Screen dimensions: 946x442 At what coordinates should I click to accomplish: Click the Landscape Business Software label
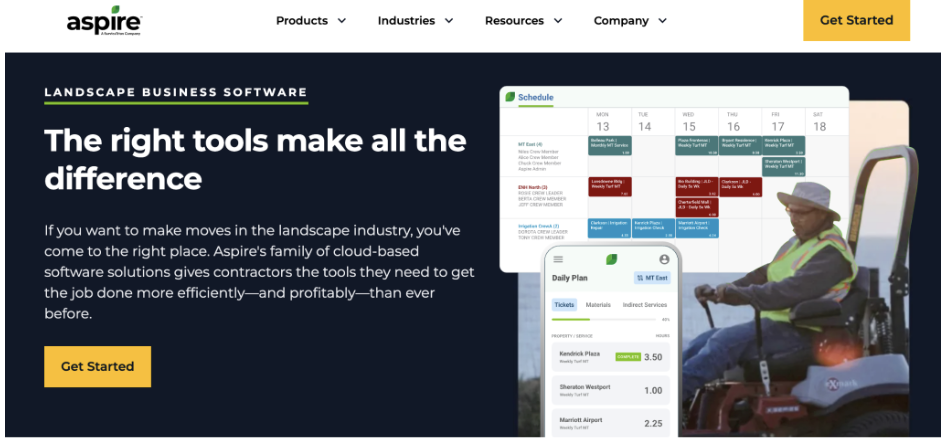176,92
